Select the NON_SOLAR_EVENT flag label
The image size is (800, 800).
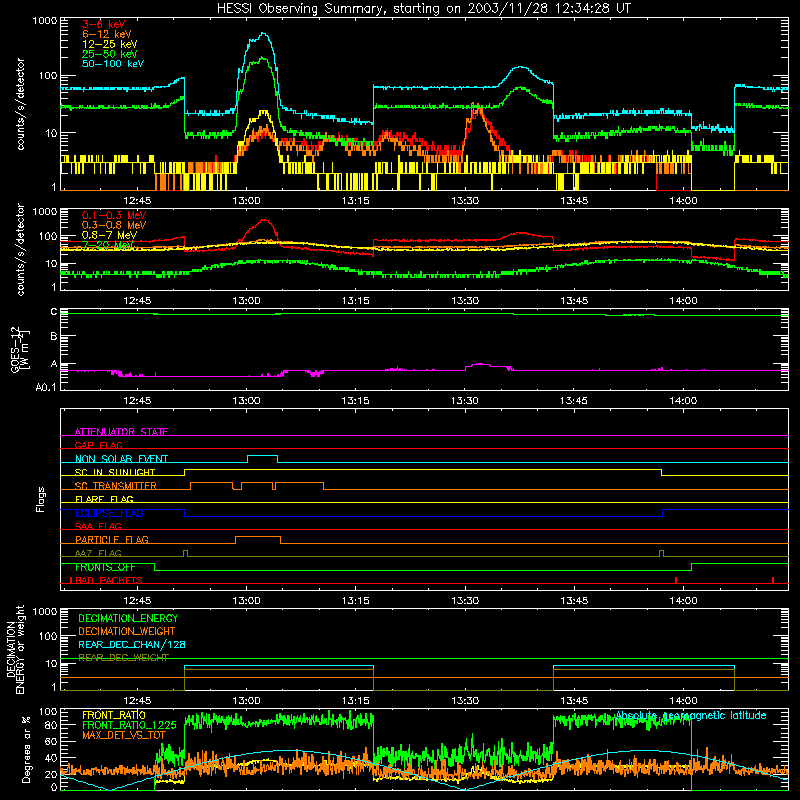[121, 459]
